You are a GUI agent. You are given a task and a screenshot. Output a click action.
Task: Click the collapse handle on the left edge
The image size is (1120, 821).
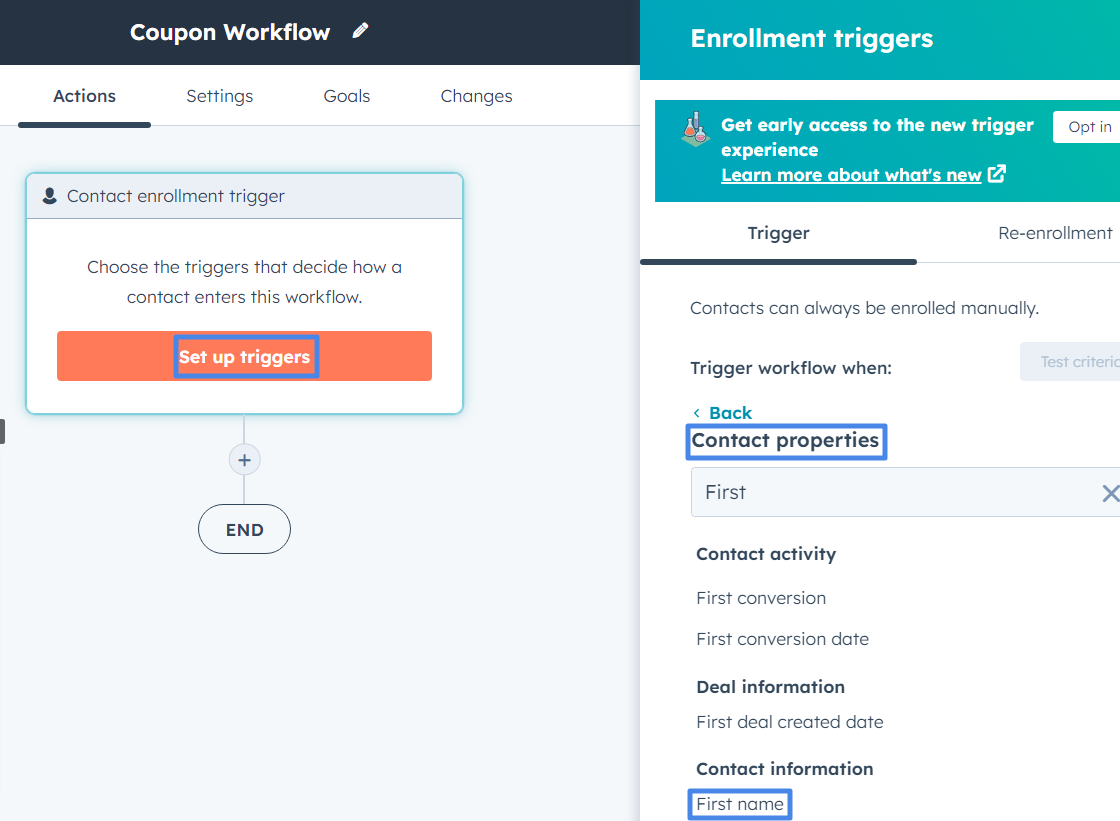pyautogui.click(x=3, y=431)
